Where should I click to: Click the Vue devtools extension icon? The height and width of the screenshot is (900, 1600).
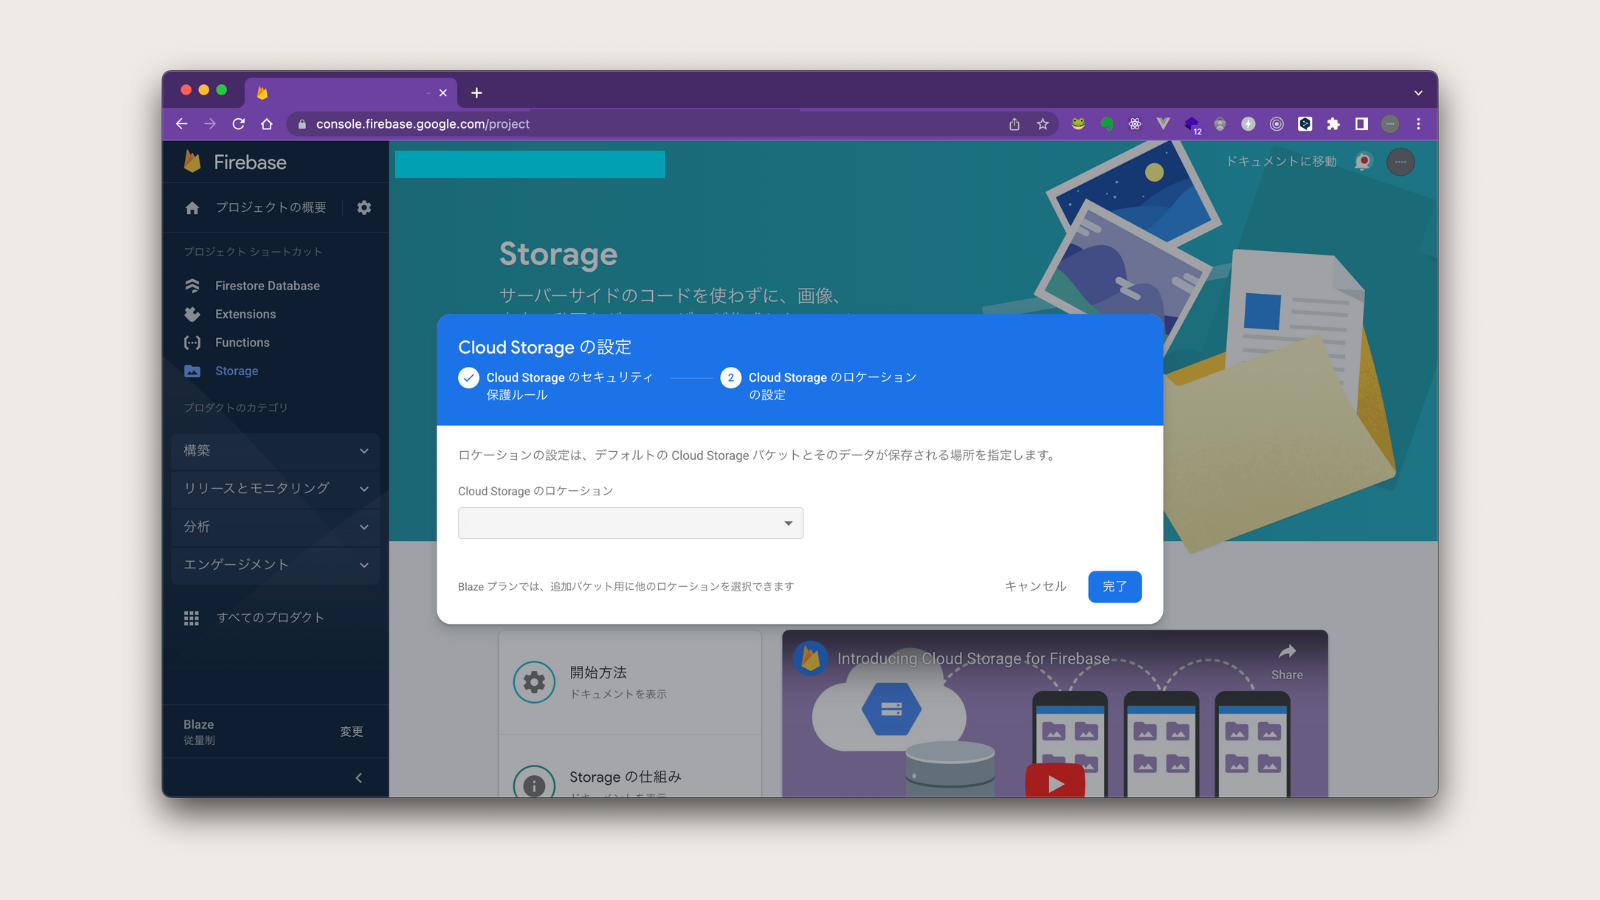point(1163,124)
